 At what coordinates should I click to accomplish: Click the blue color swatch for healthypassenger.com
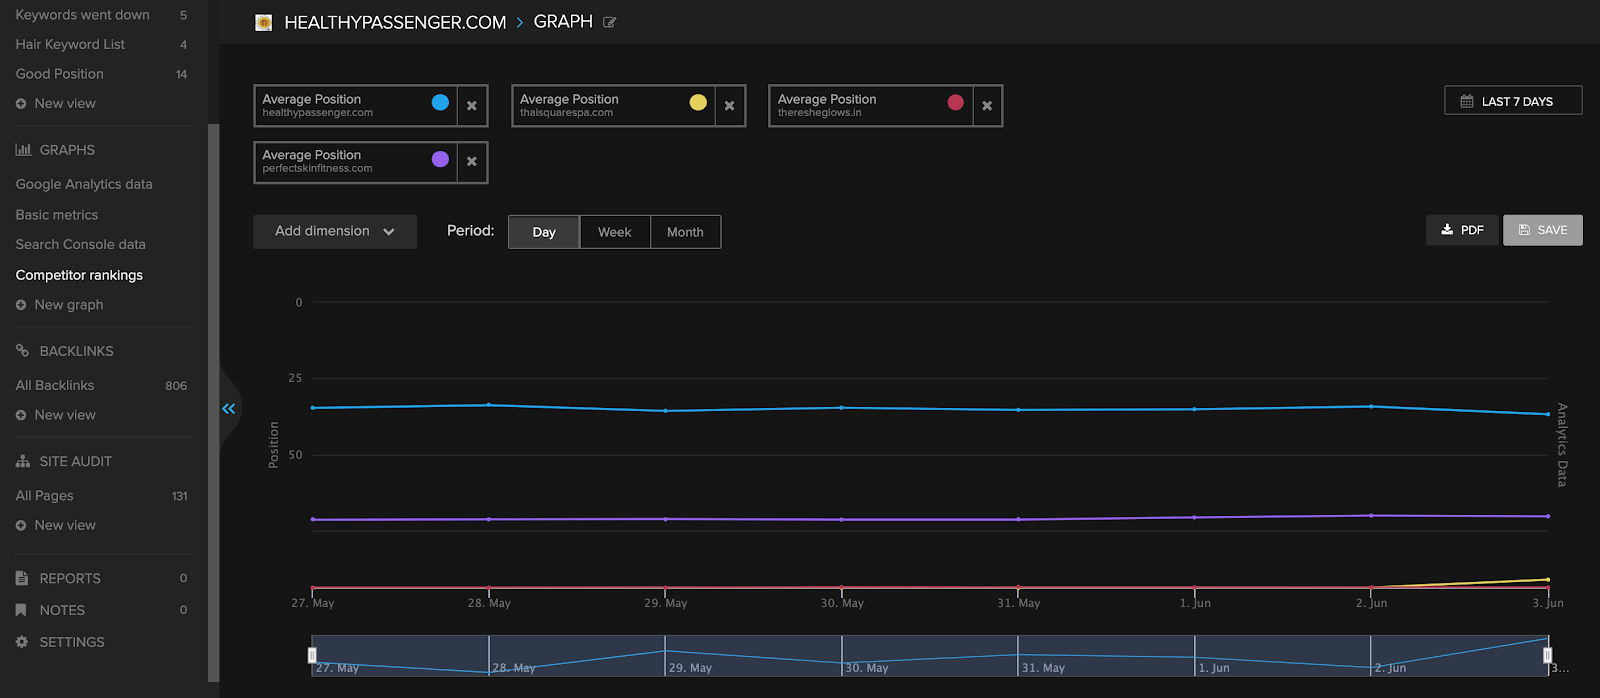(x=440, y=102)
